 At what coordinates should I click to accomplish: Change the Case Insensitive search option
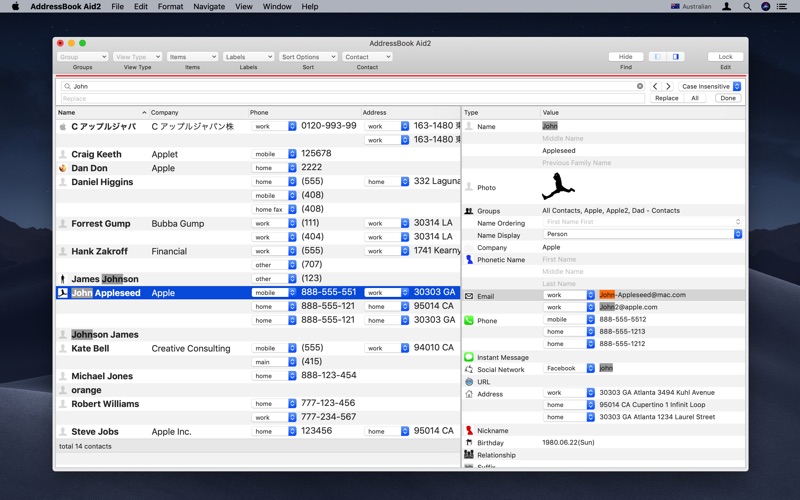click(710, 86)
